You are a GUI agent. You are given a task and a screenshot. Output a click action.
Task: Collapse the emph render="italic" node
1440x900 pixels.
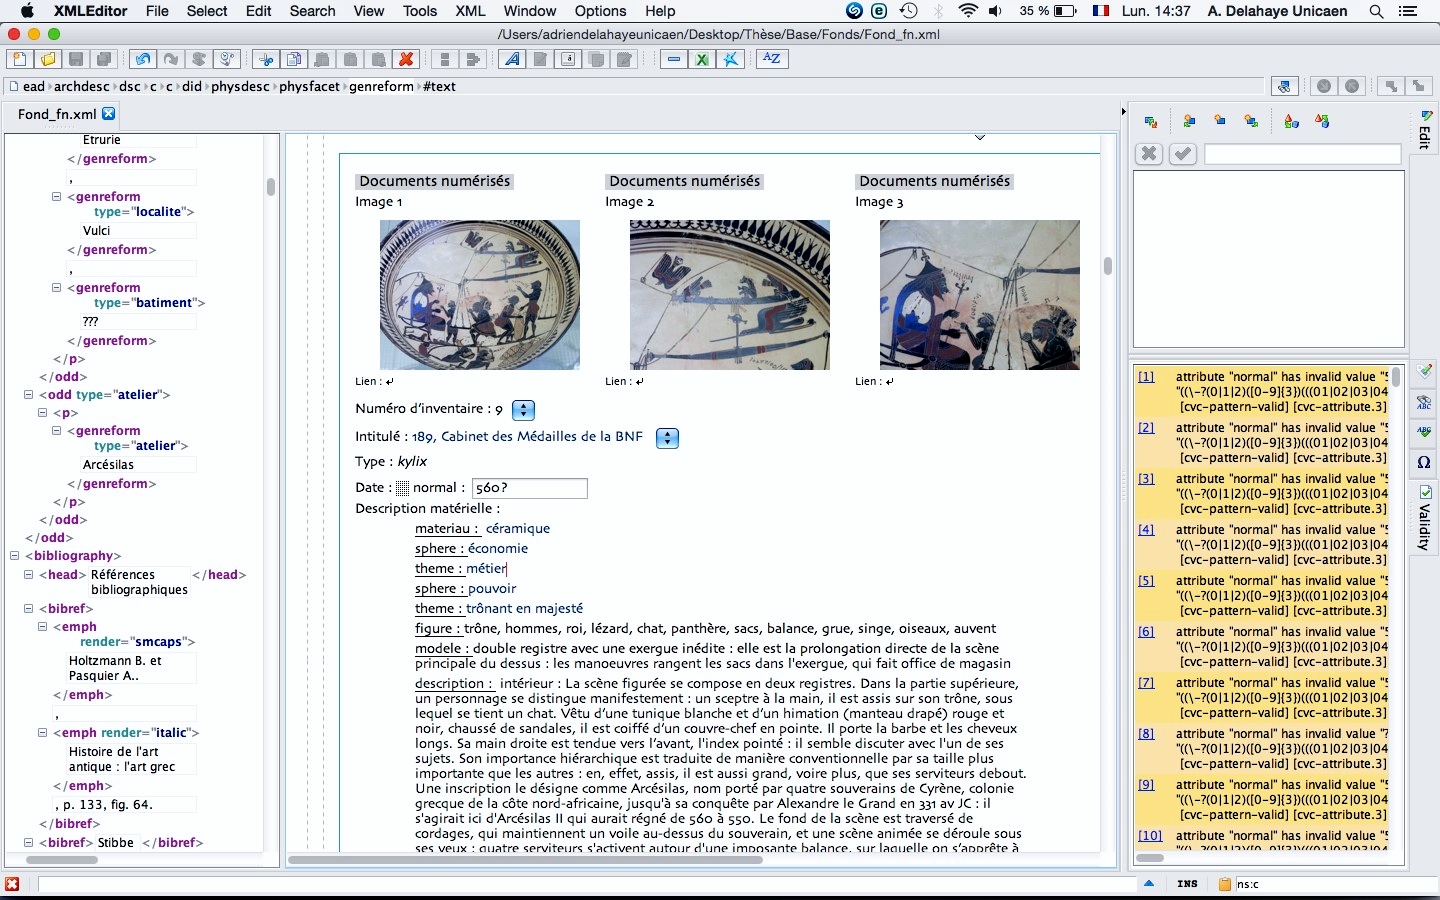pos(43,733)
